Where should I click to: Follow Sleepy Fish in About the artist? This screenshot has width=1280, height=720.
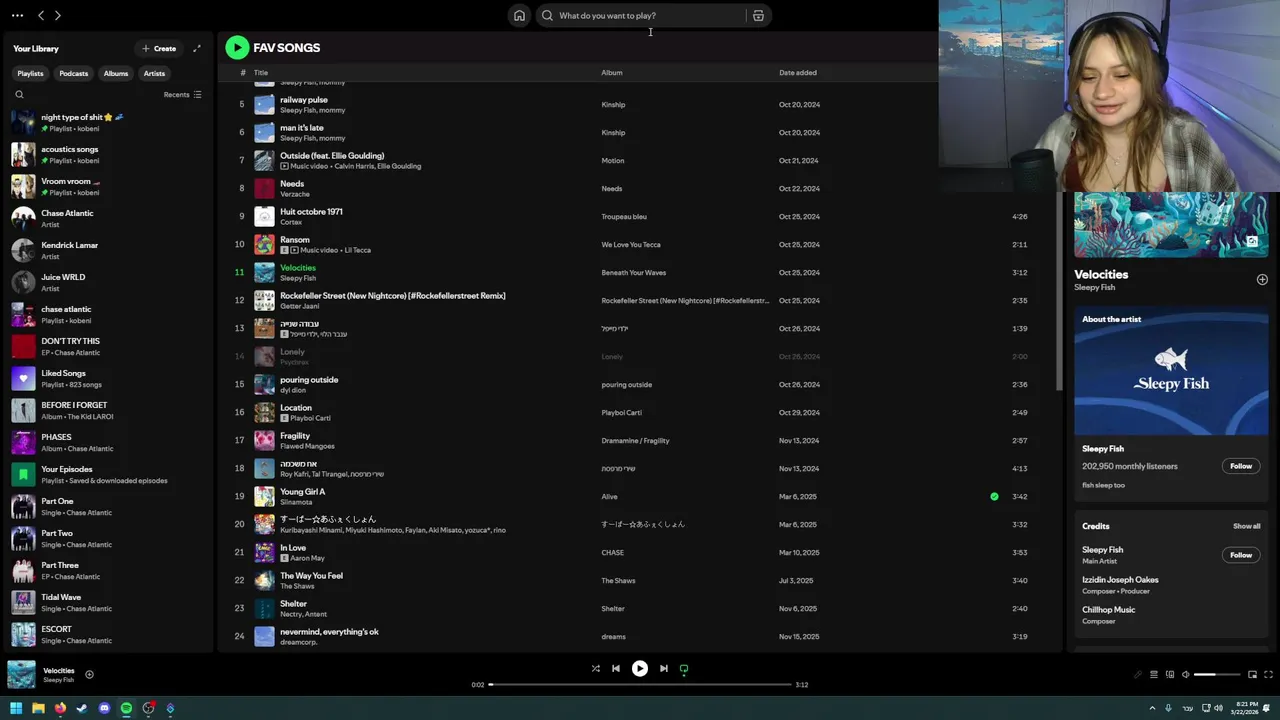[x=1241, y=466]
